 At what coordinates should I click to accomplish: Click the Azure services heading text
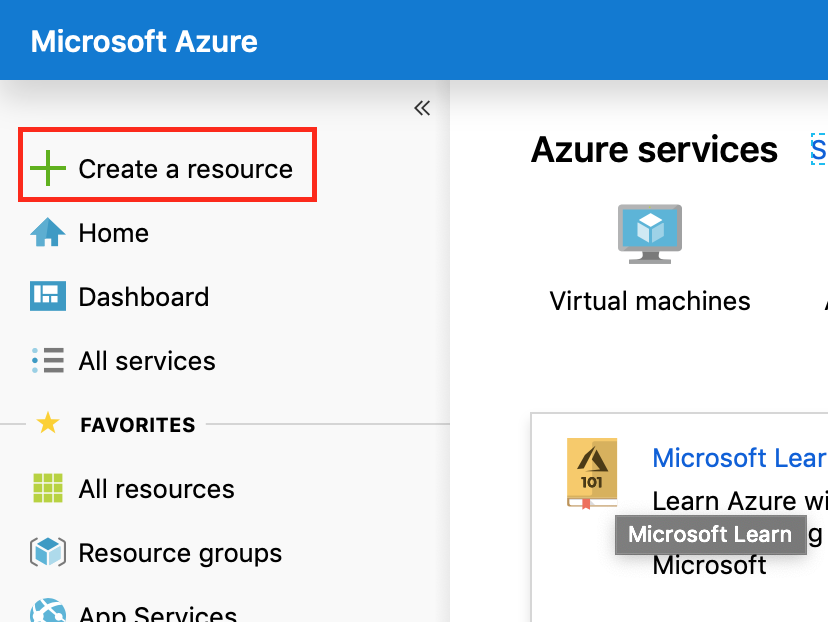(x=654, y=150)
